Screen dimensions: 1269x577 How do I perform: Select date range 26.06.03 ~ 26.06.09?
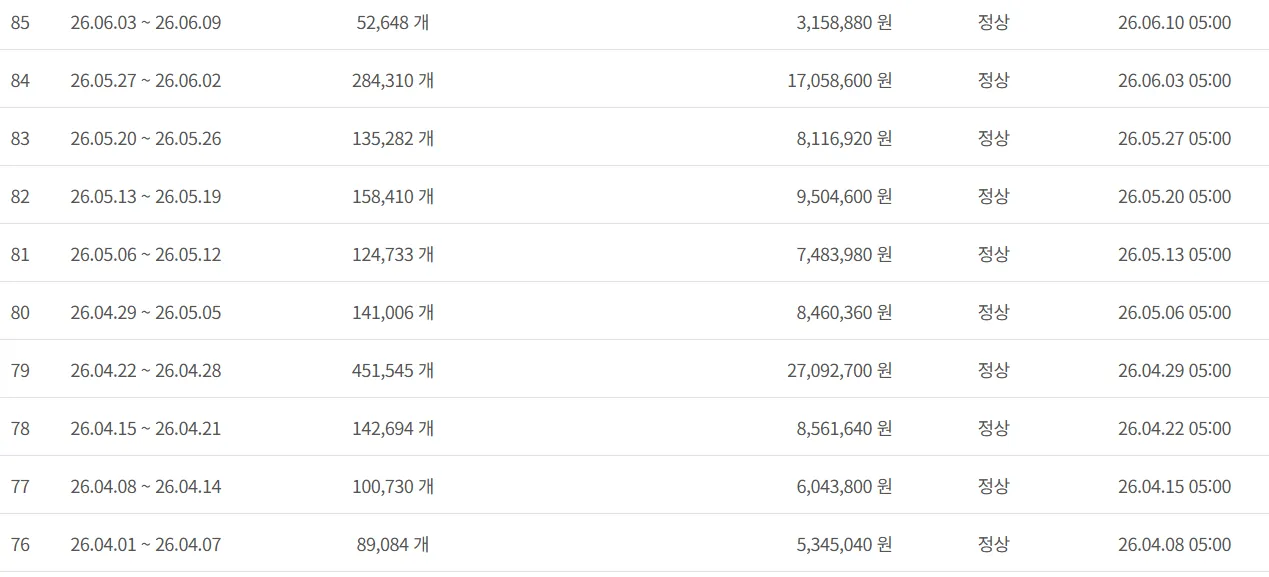click(x=146, y=22)
